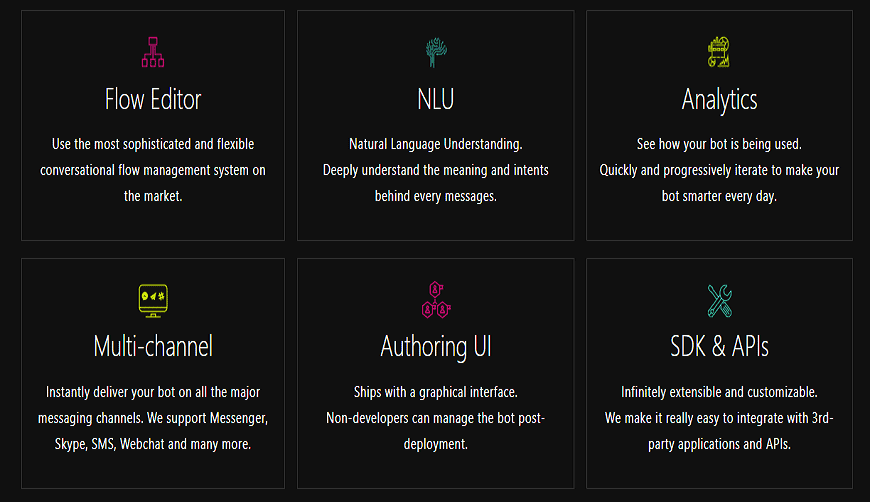
Task: Click the 'Ships with a graphical interface' text
Action: click(x=436, y=392)
